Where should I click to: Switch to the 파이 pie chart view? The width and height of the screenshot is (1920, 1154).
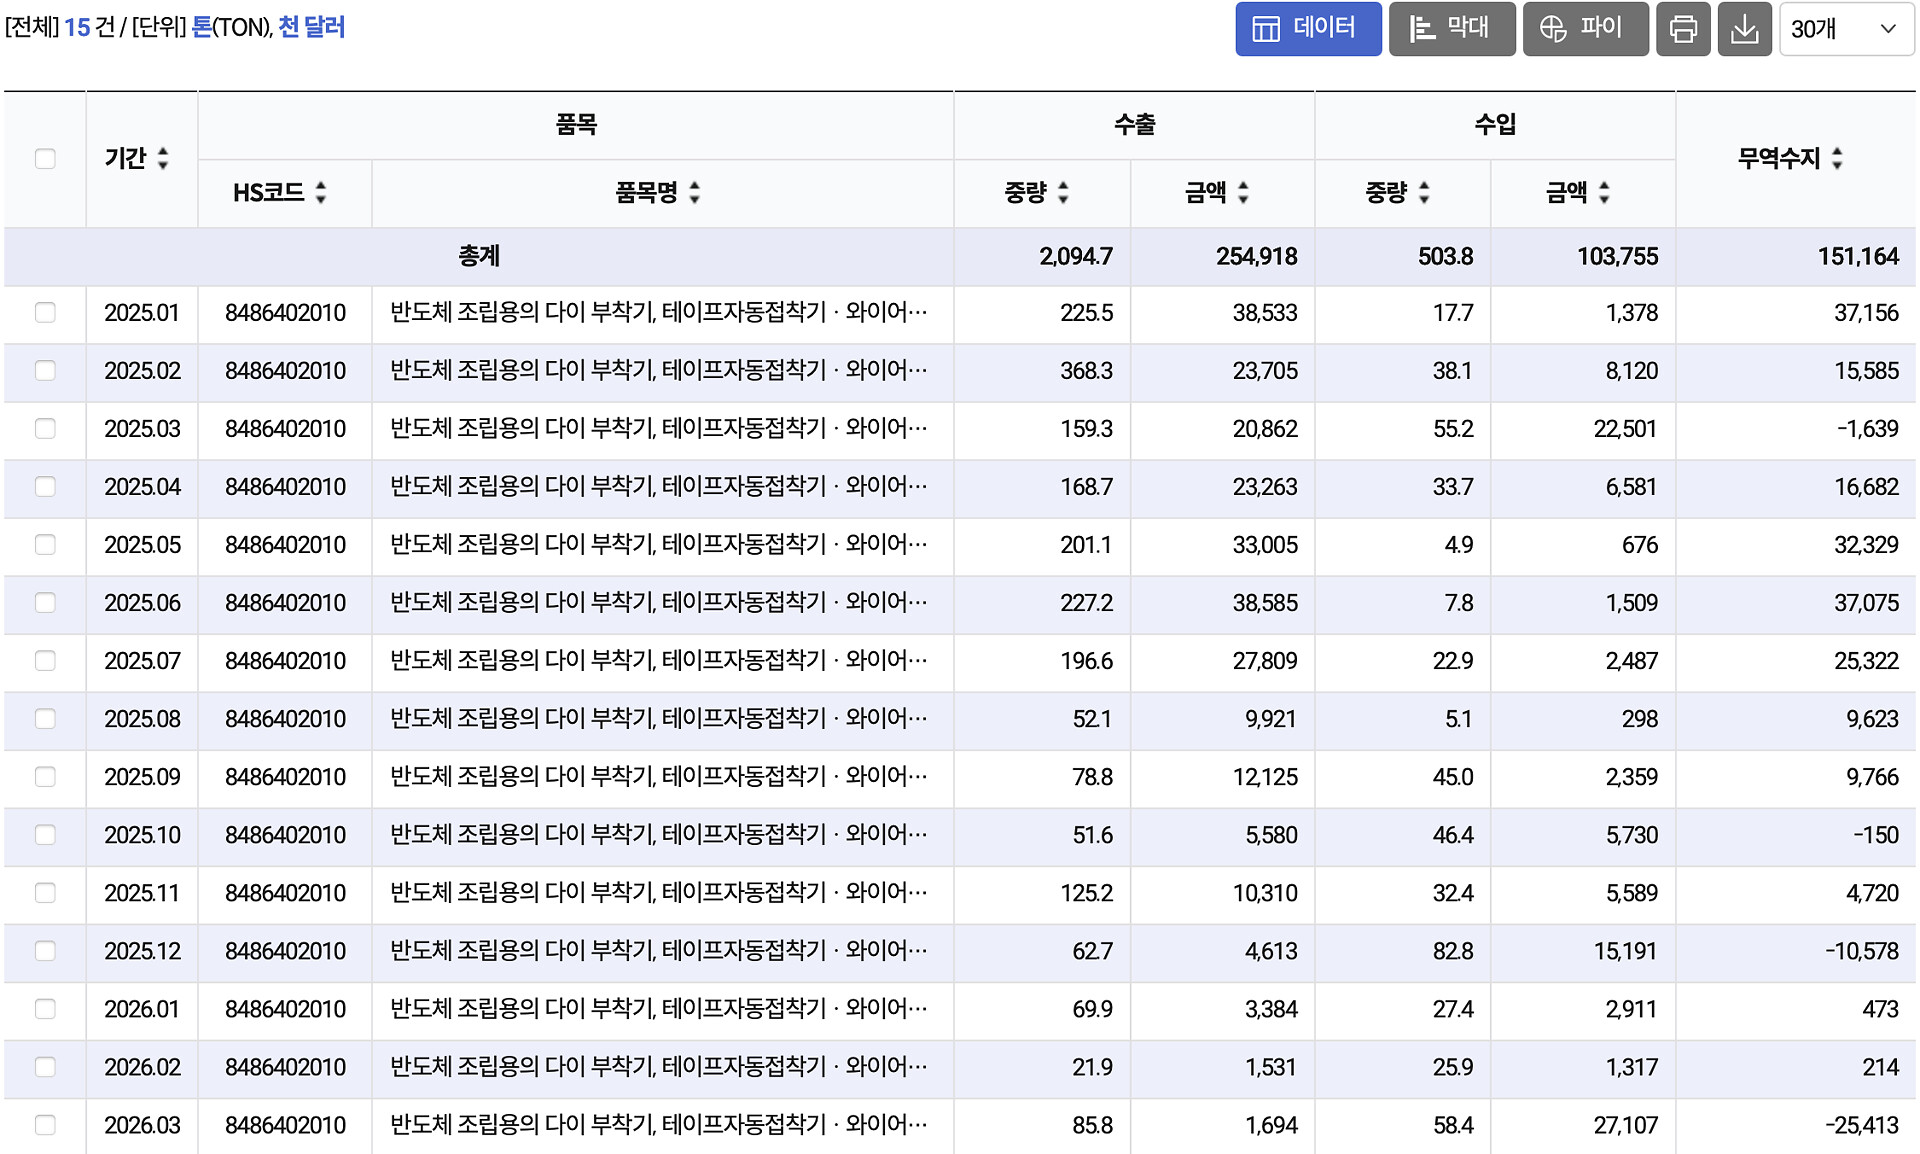pos(1584,28)
